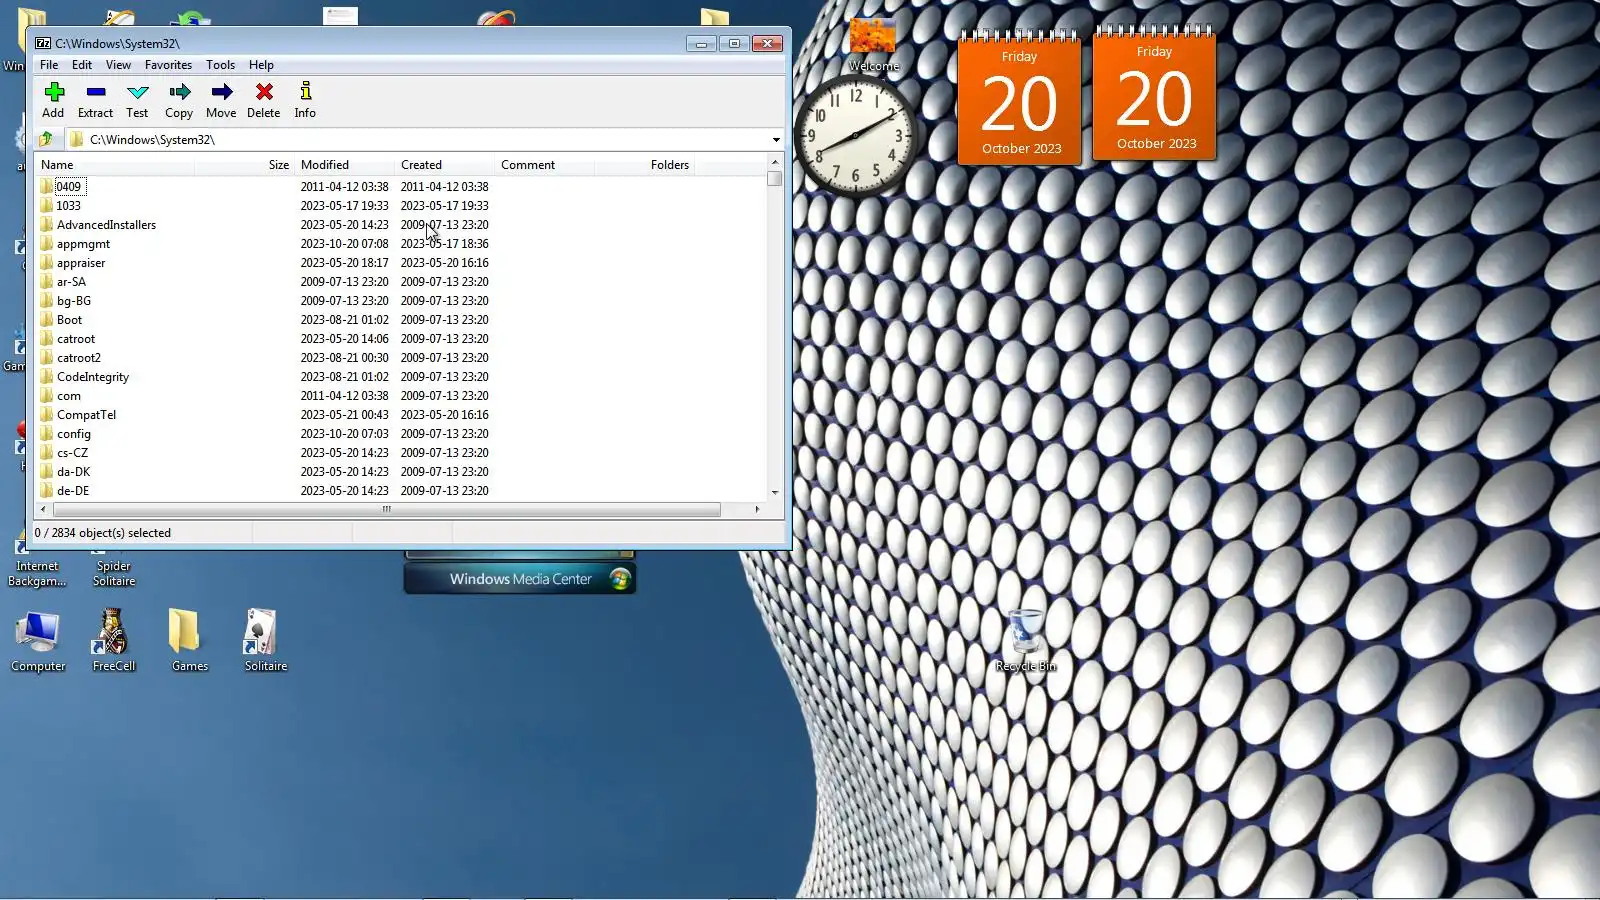Select the Recycle Bin desktop icon
The image size is (1600, 900).
click(x=1025, y=642)
